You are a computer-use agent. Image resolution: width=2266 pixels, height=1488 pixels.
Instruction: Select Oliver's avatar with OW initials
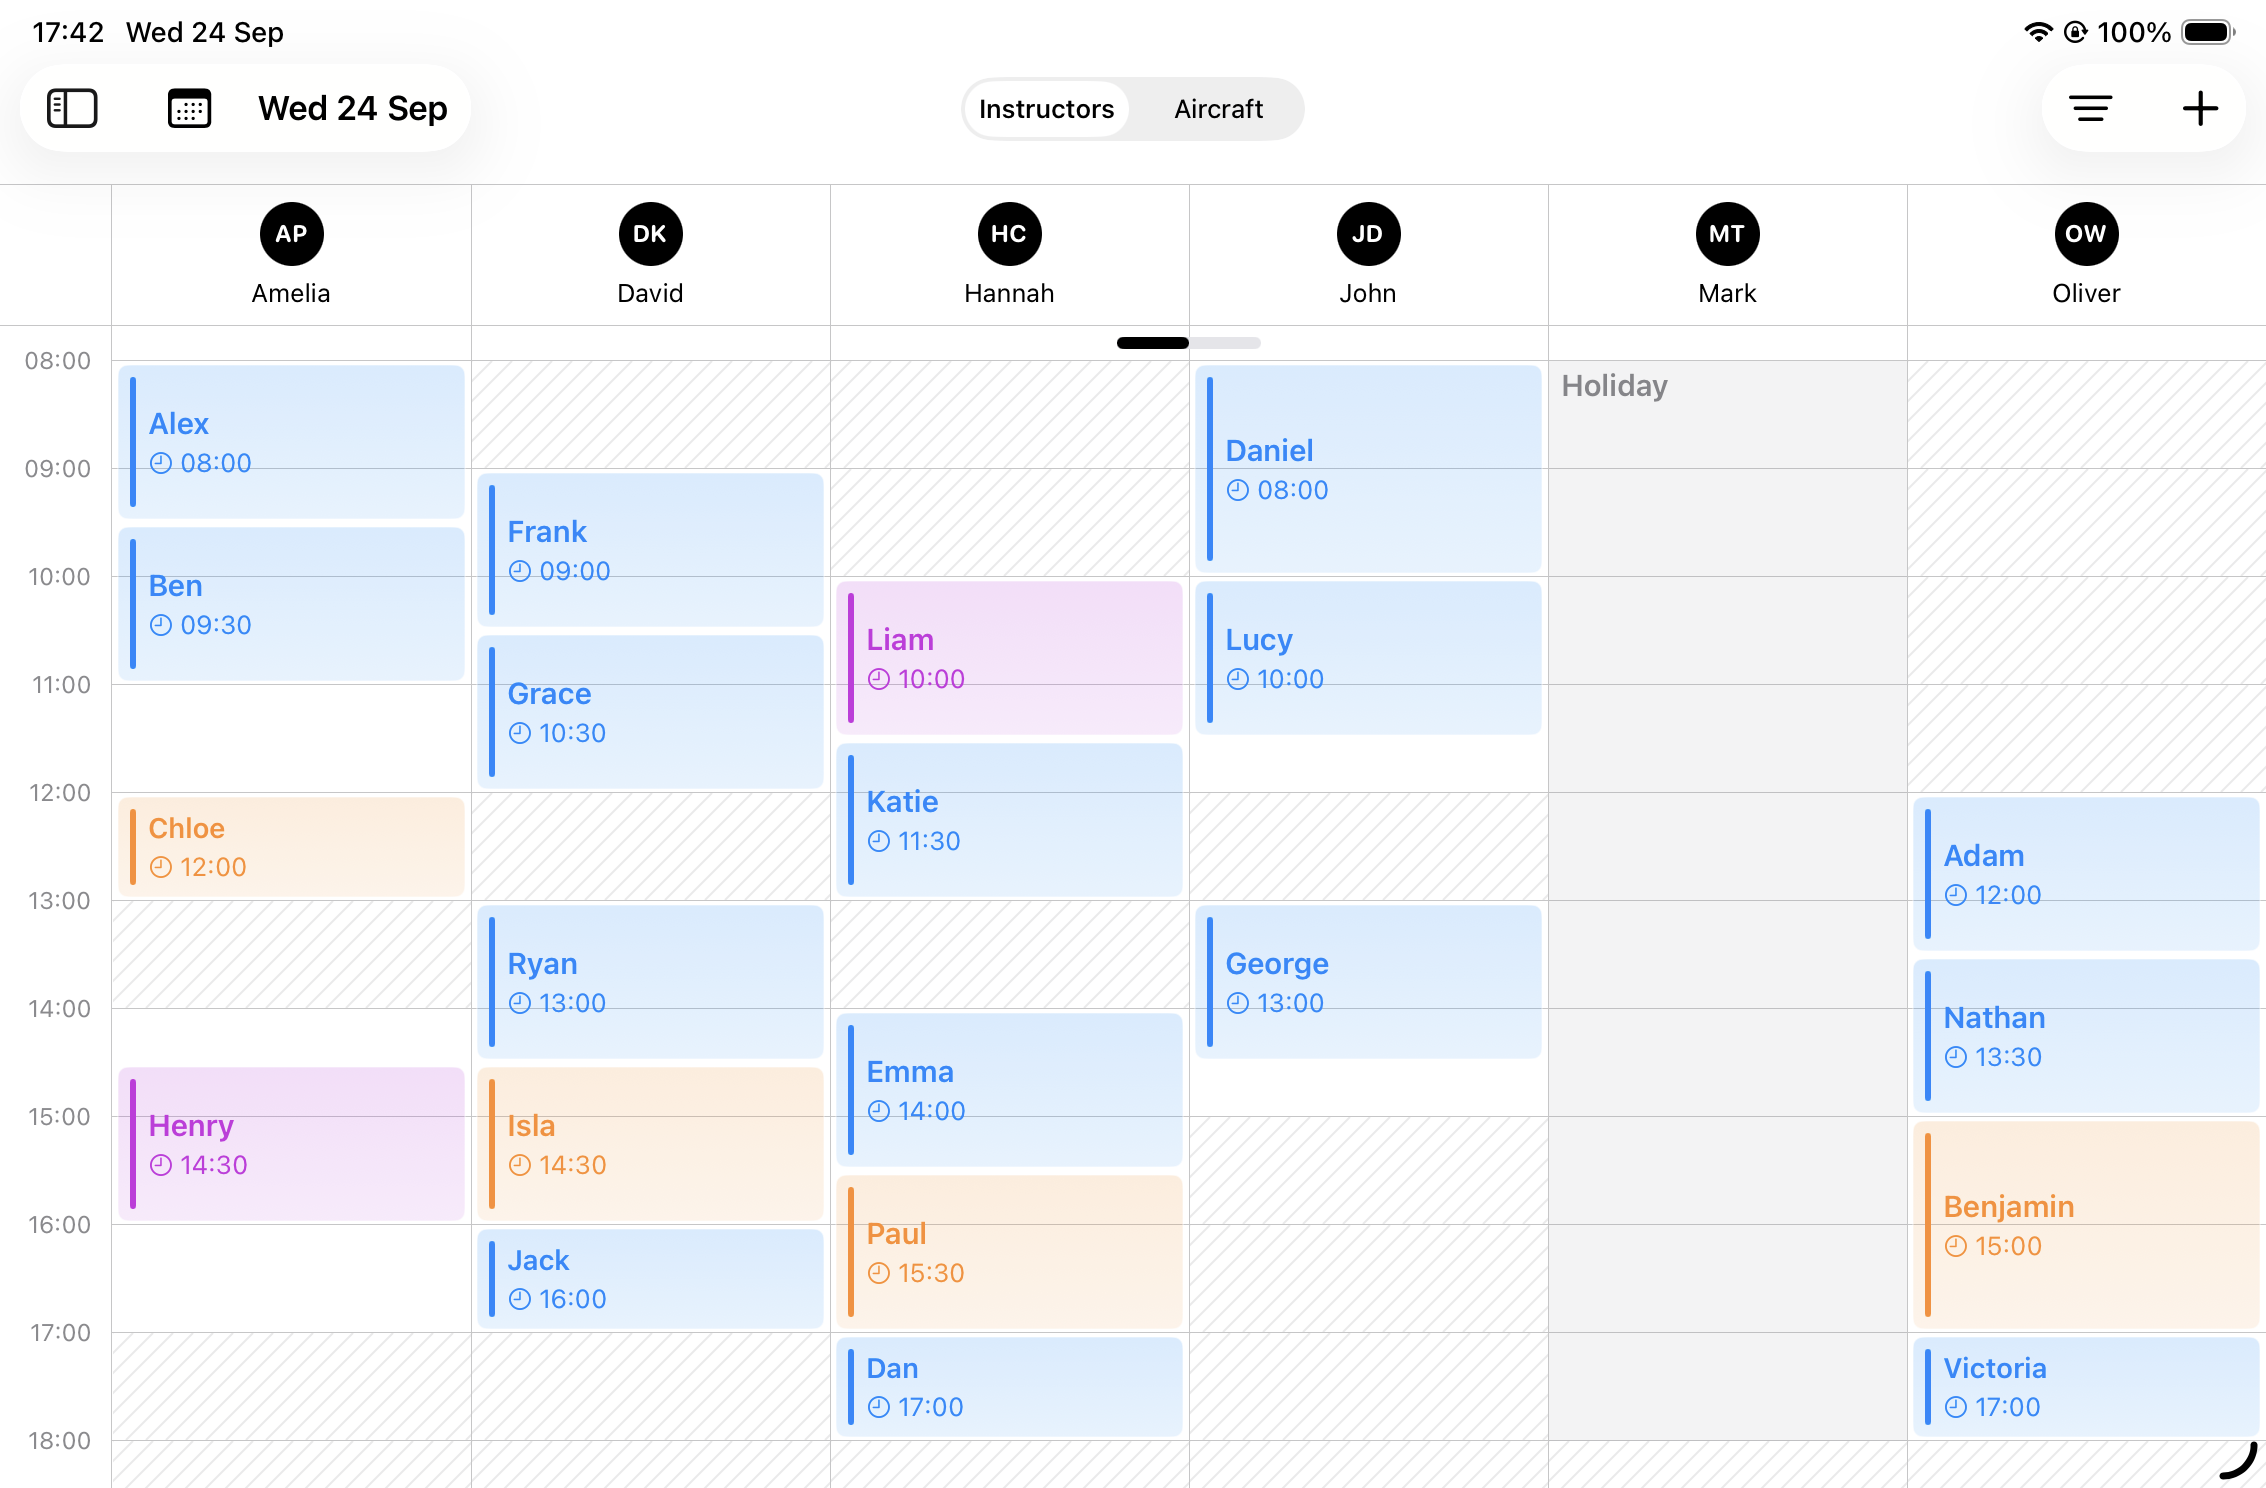tap(2087, 233)
